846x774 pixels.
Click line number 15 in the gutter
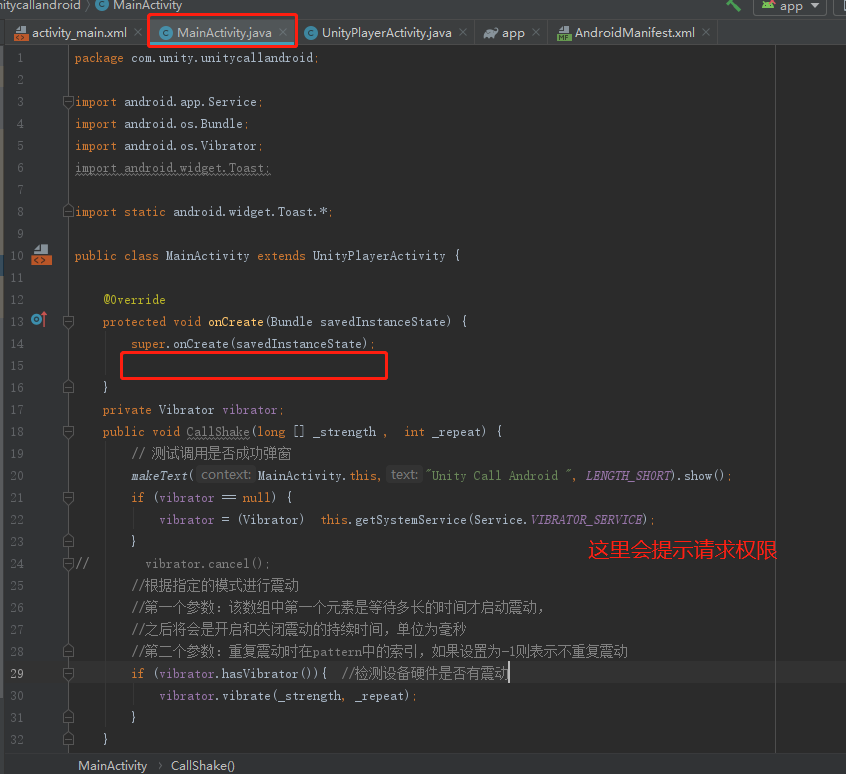(17, 365)
